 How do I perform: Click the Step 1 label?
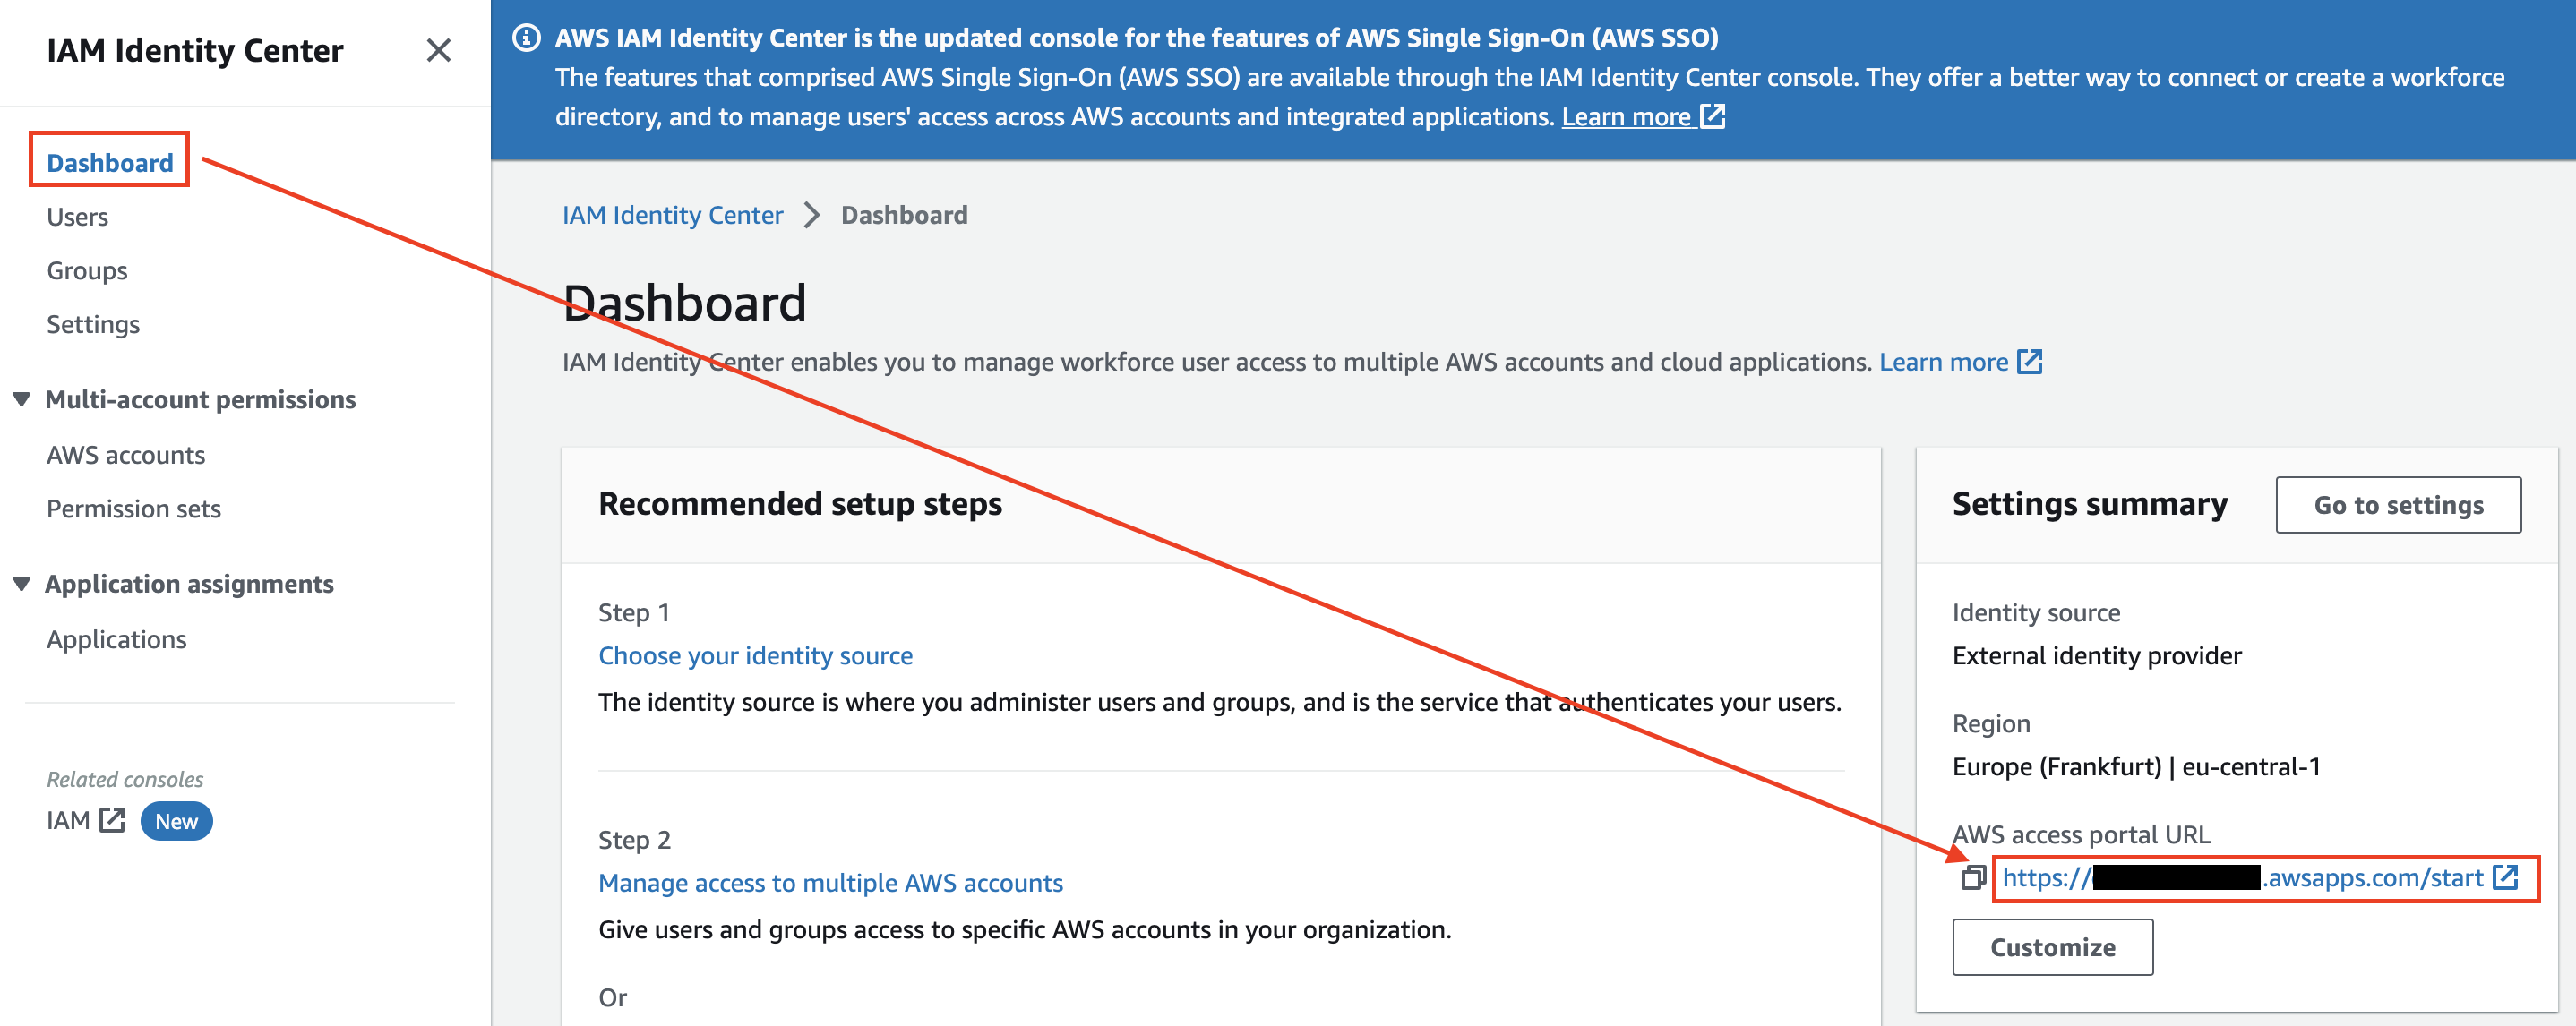point(634,613)
